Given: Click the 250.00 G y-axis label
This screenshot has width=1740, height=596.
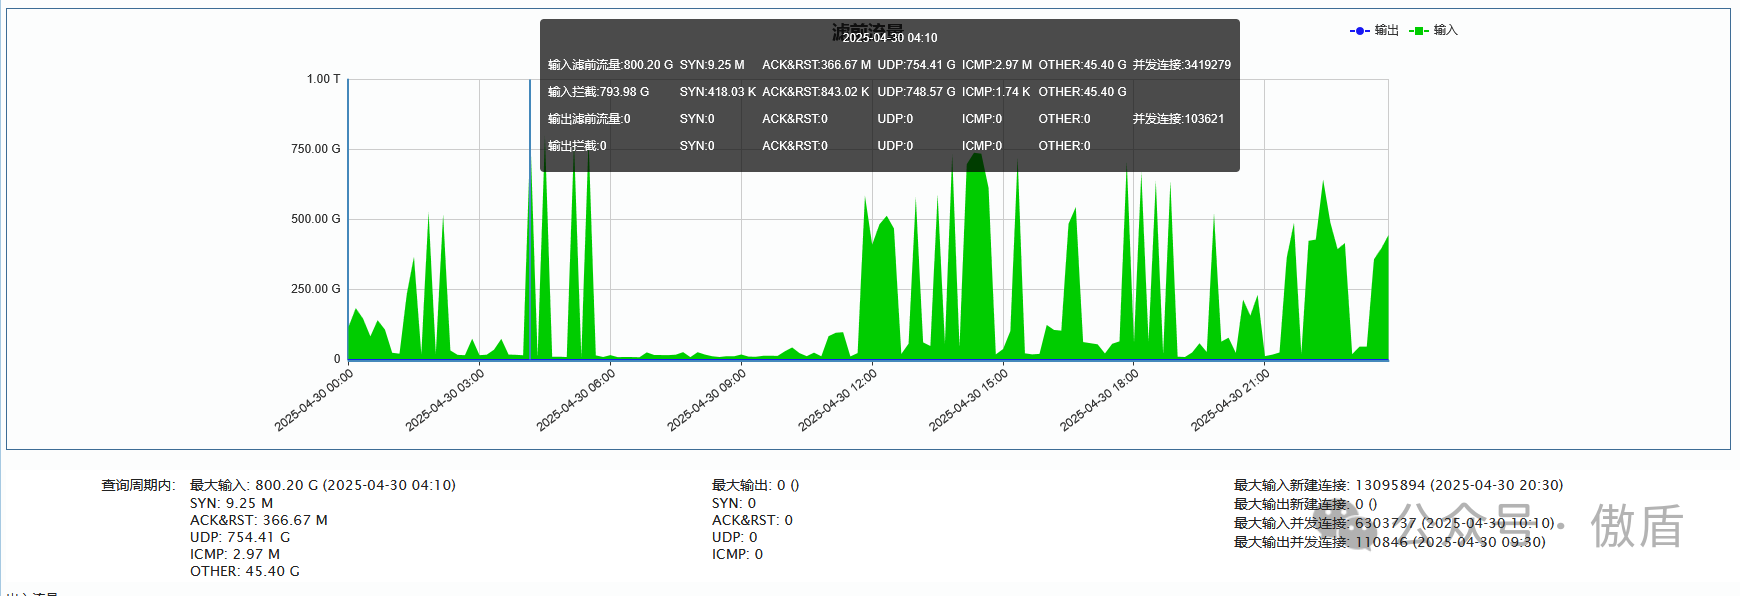Looking at the screenshot, I should [x=315, y=289].
